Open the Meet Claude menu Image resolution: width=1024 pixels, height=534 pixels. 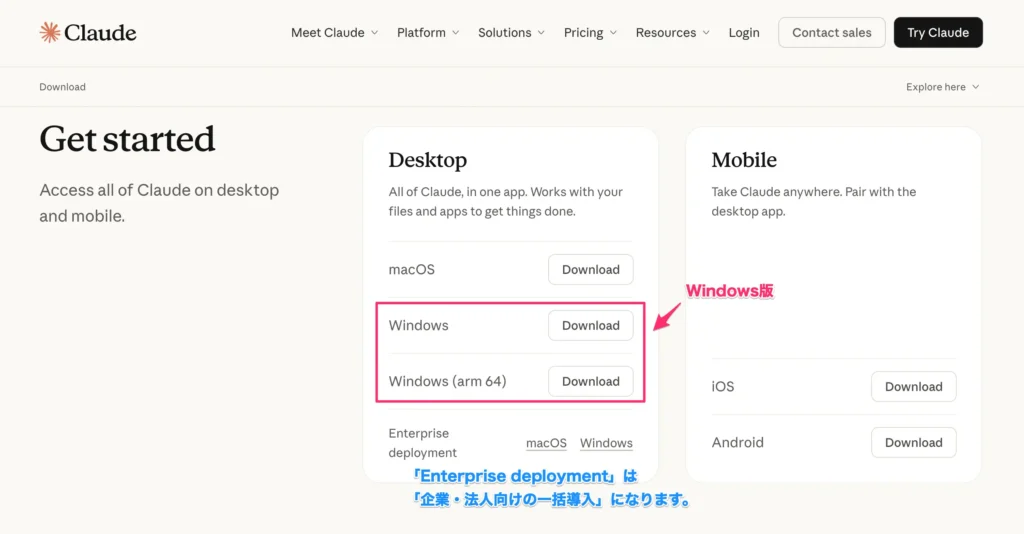coord(334,33)
